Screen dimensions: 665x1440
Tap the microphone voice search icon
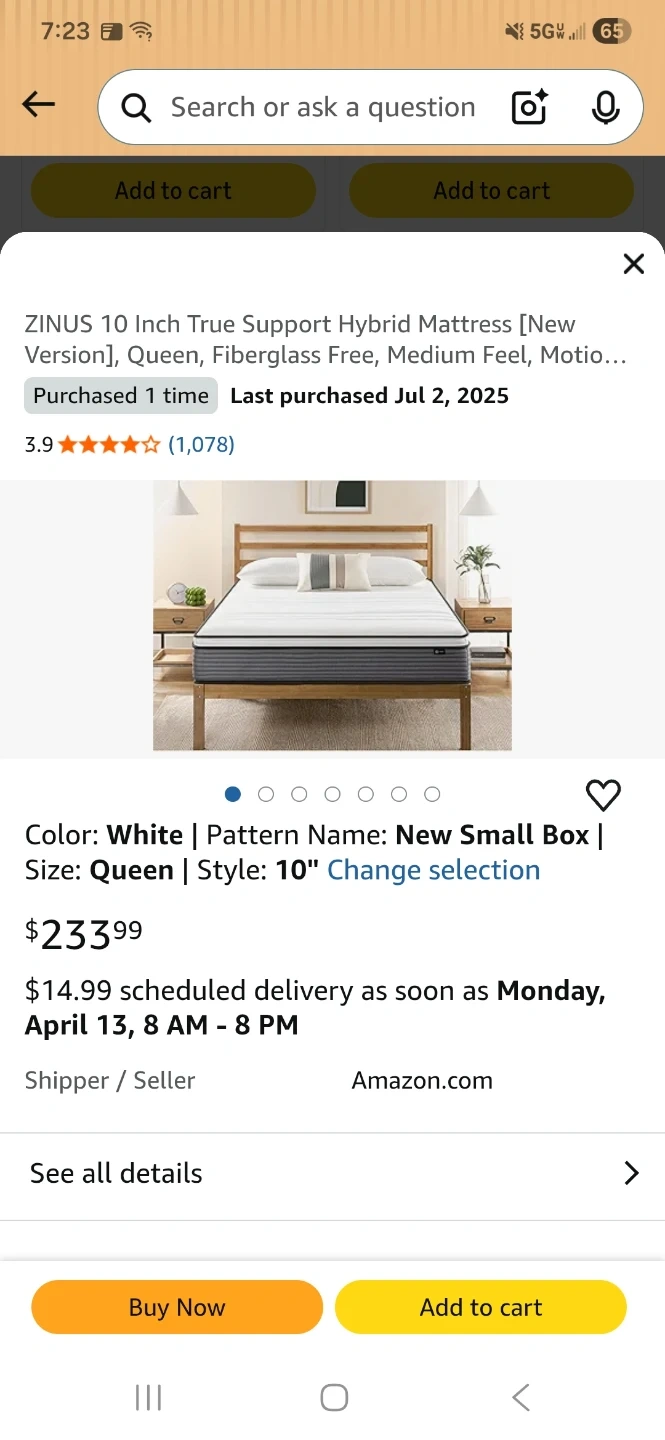(605, 107)
